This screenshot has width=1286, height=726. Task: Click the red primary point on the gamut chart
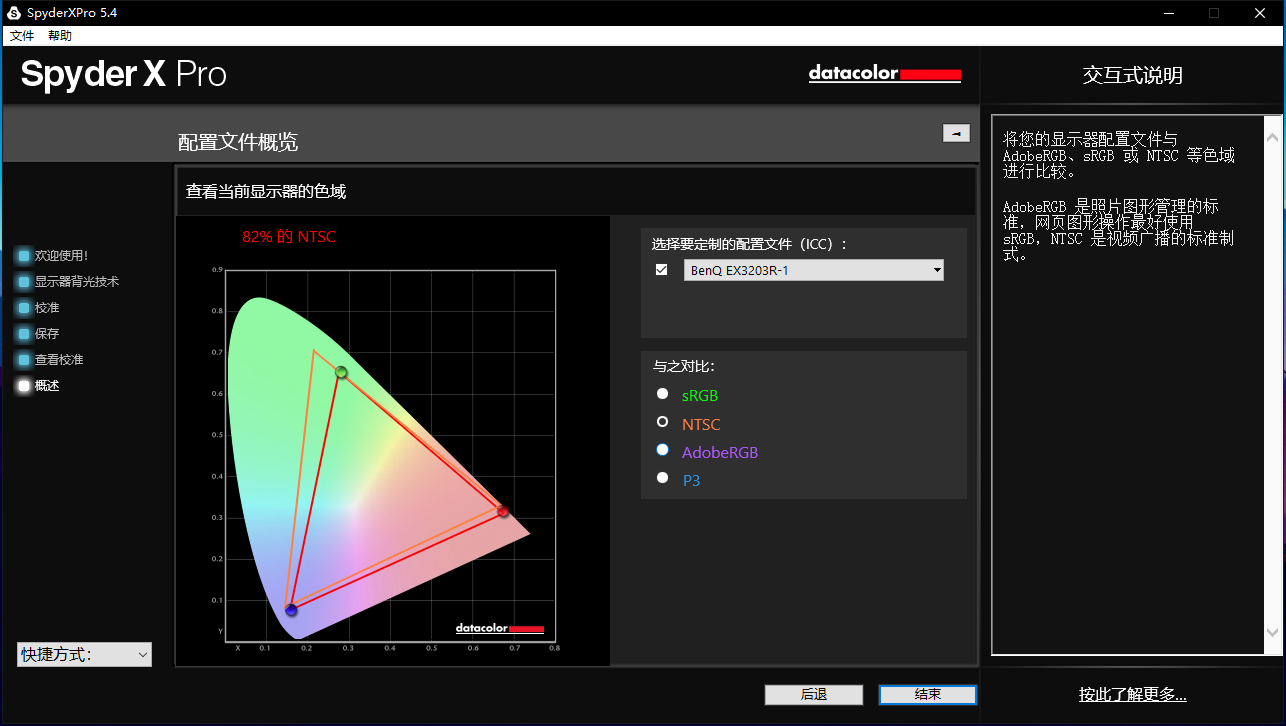click(x=503, y=512)
